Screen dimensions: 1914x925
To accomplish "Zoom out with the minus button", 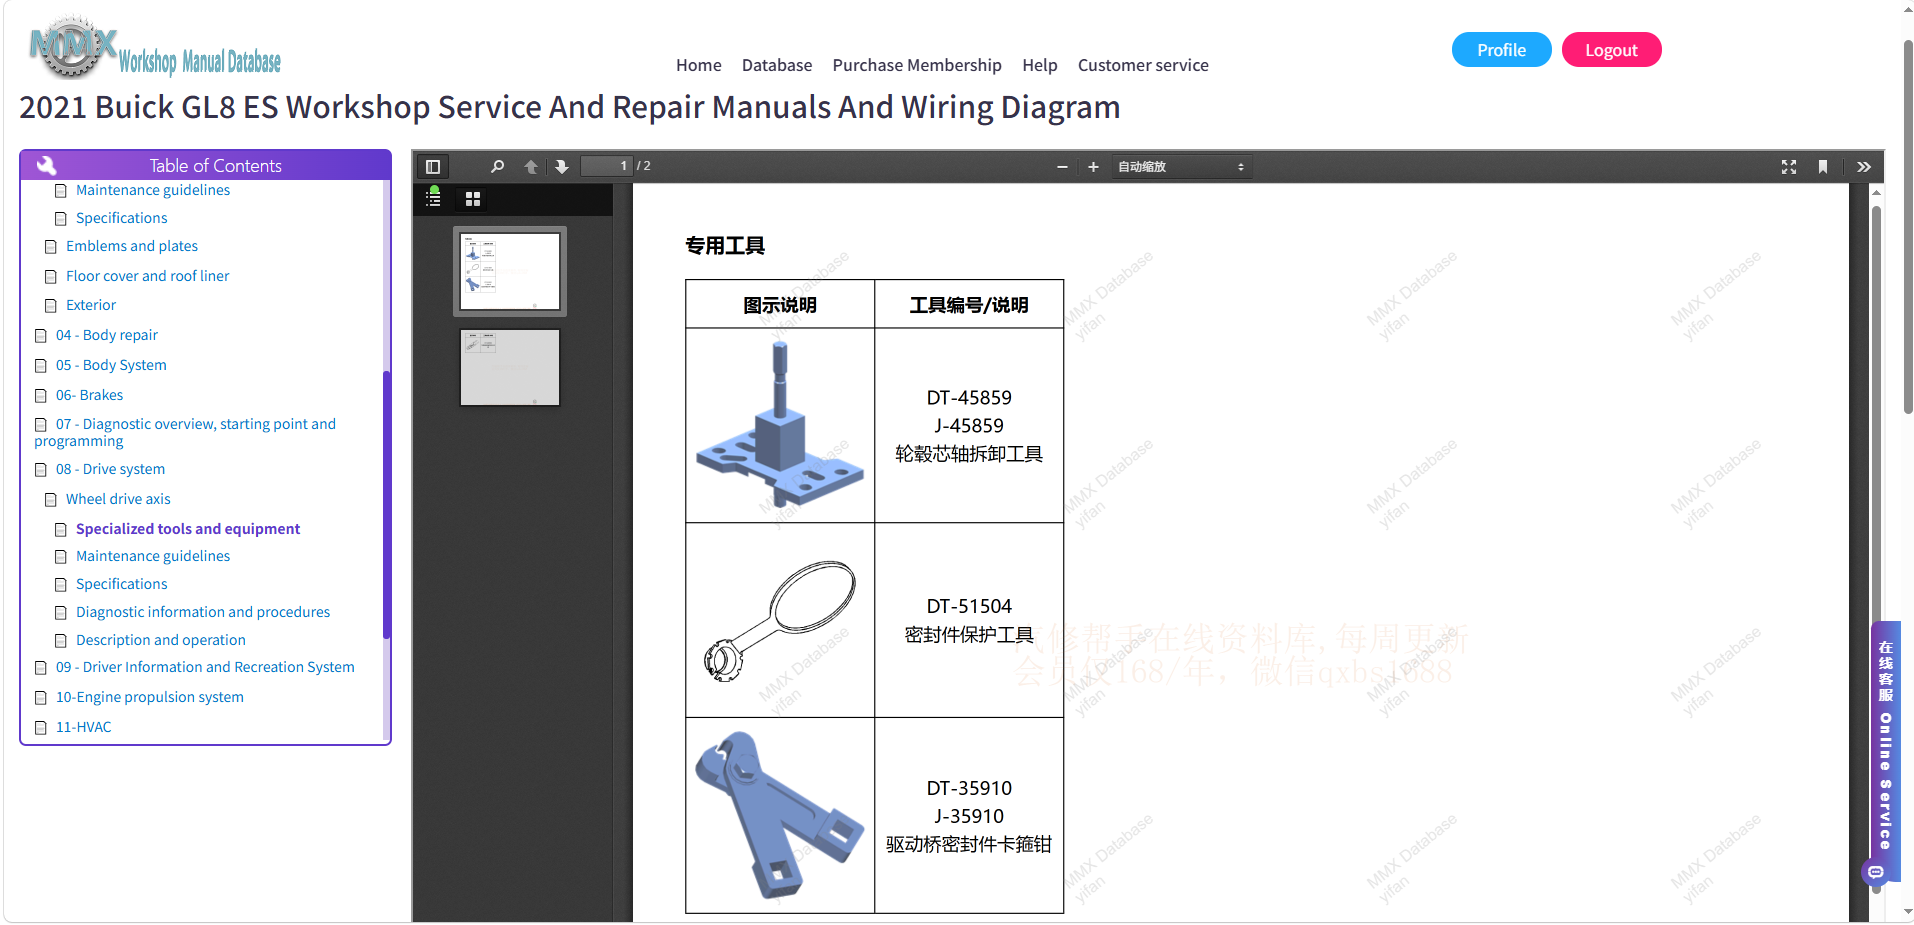I will 1062,167.
